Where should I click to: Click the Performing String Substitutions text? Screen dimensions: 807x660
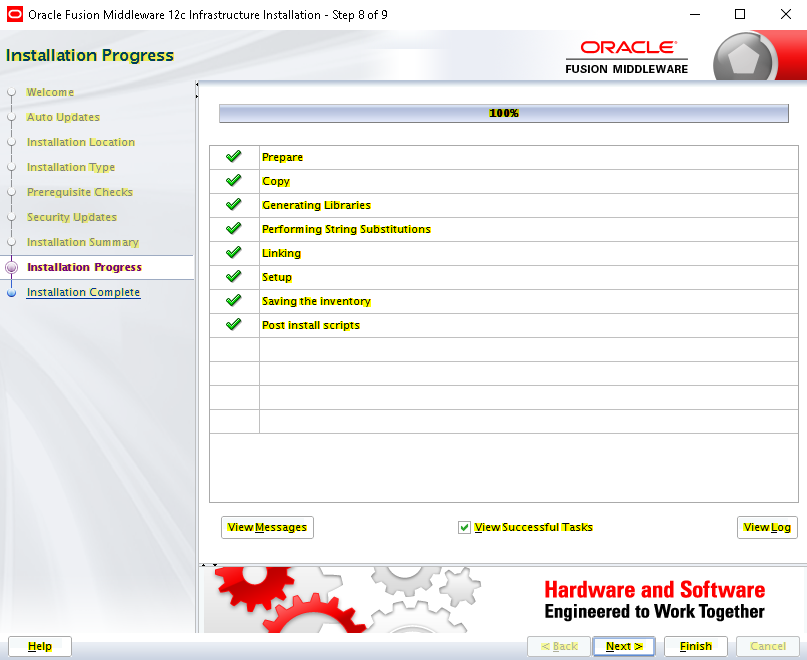346,229
